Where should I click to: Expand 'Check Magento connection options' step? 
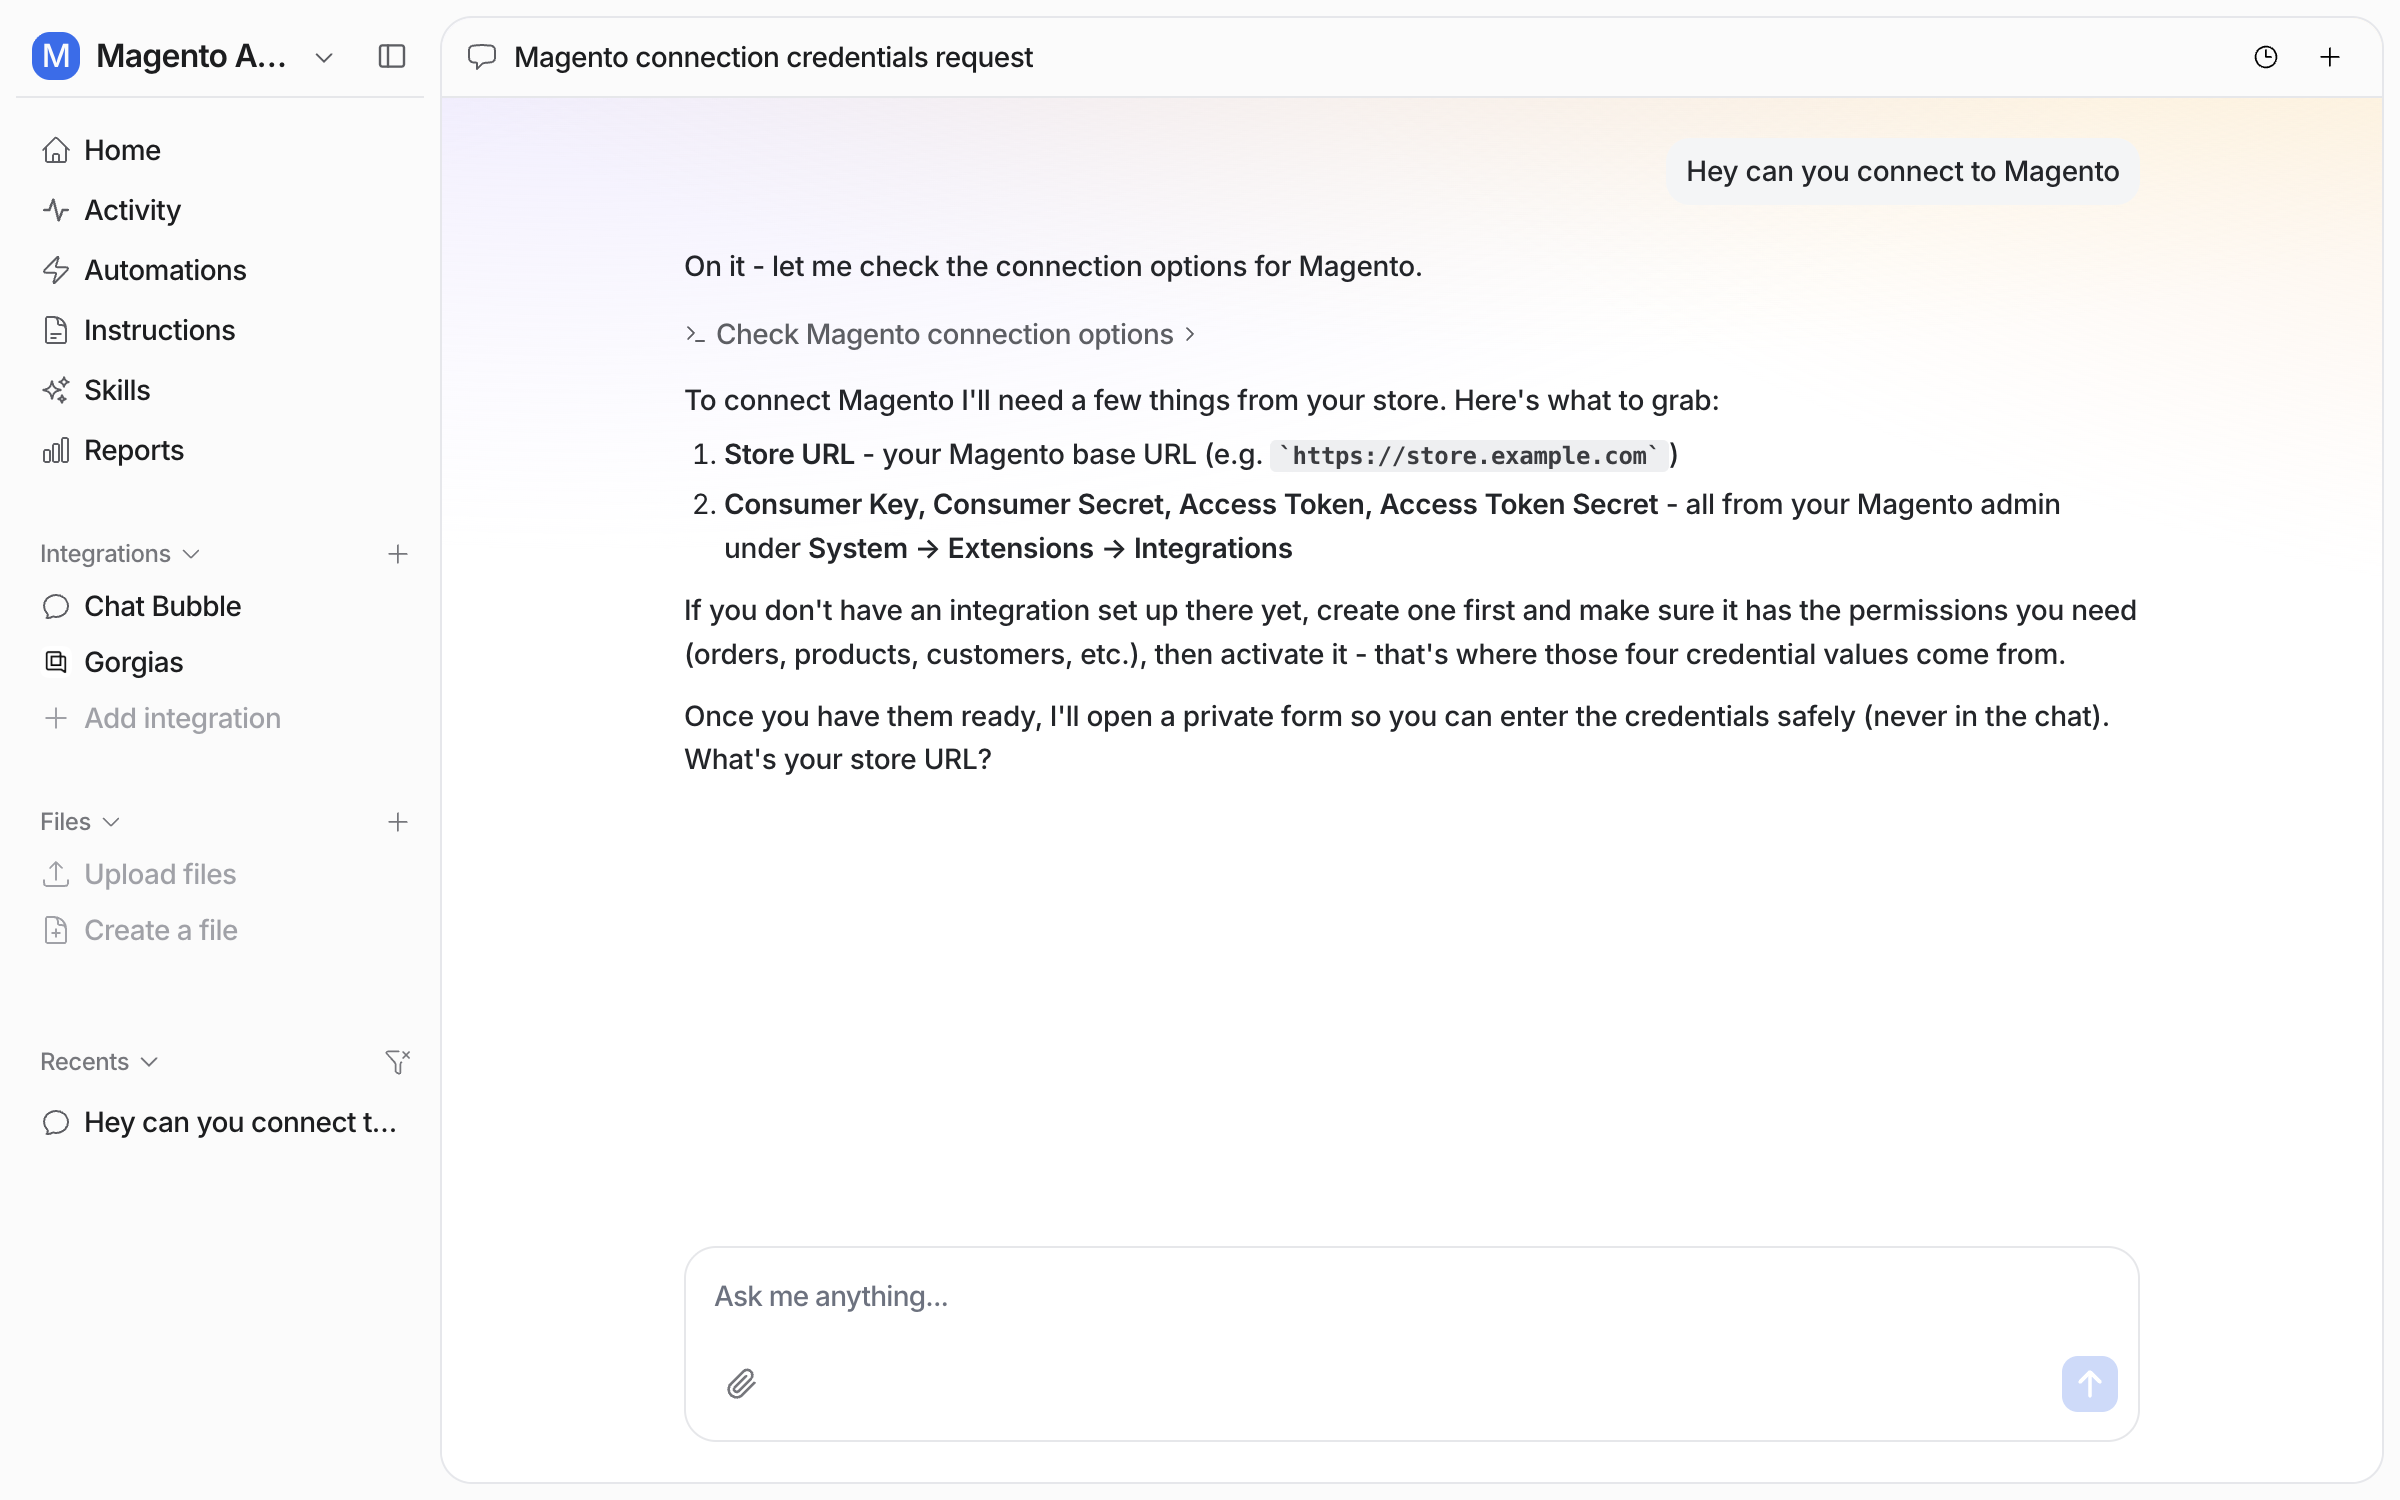(940, 334)
